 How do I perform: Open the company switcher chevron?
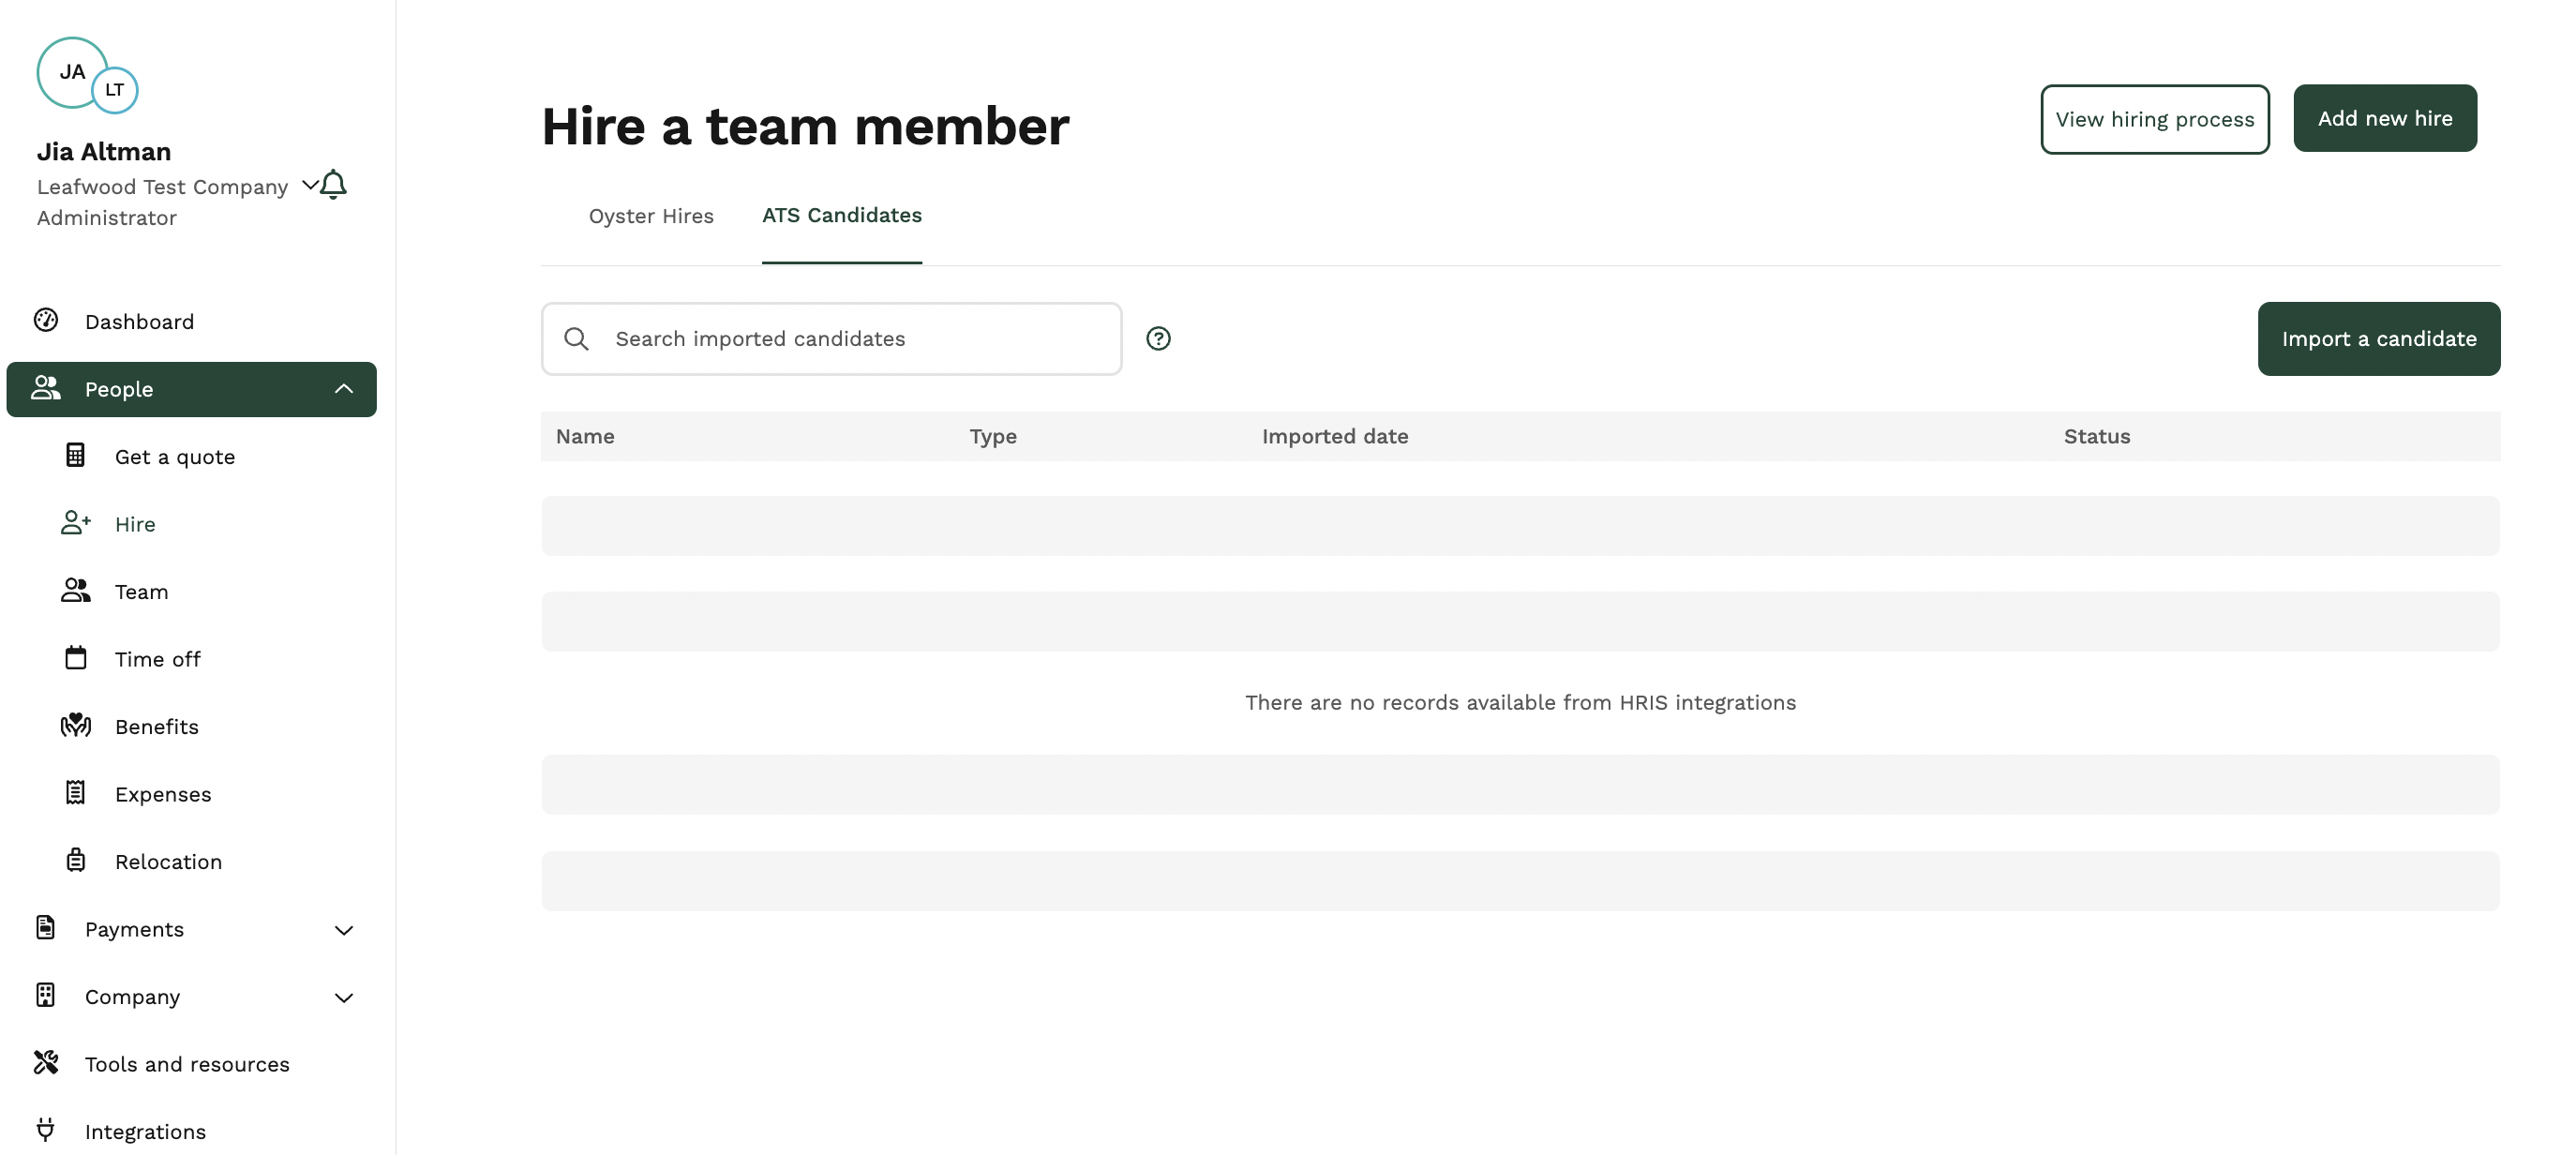(310, 185)
